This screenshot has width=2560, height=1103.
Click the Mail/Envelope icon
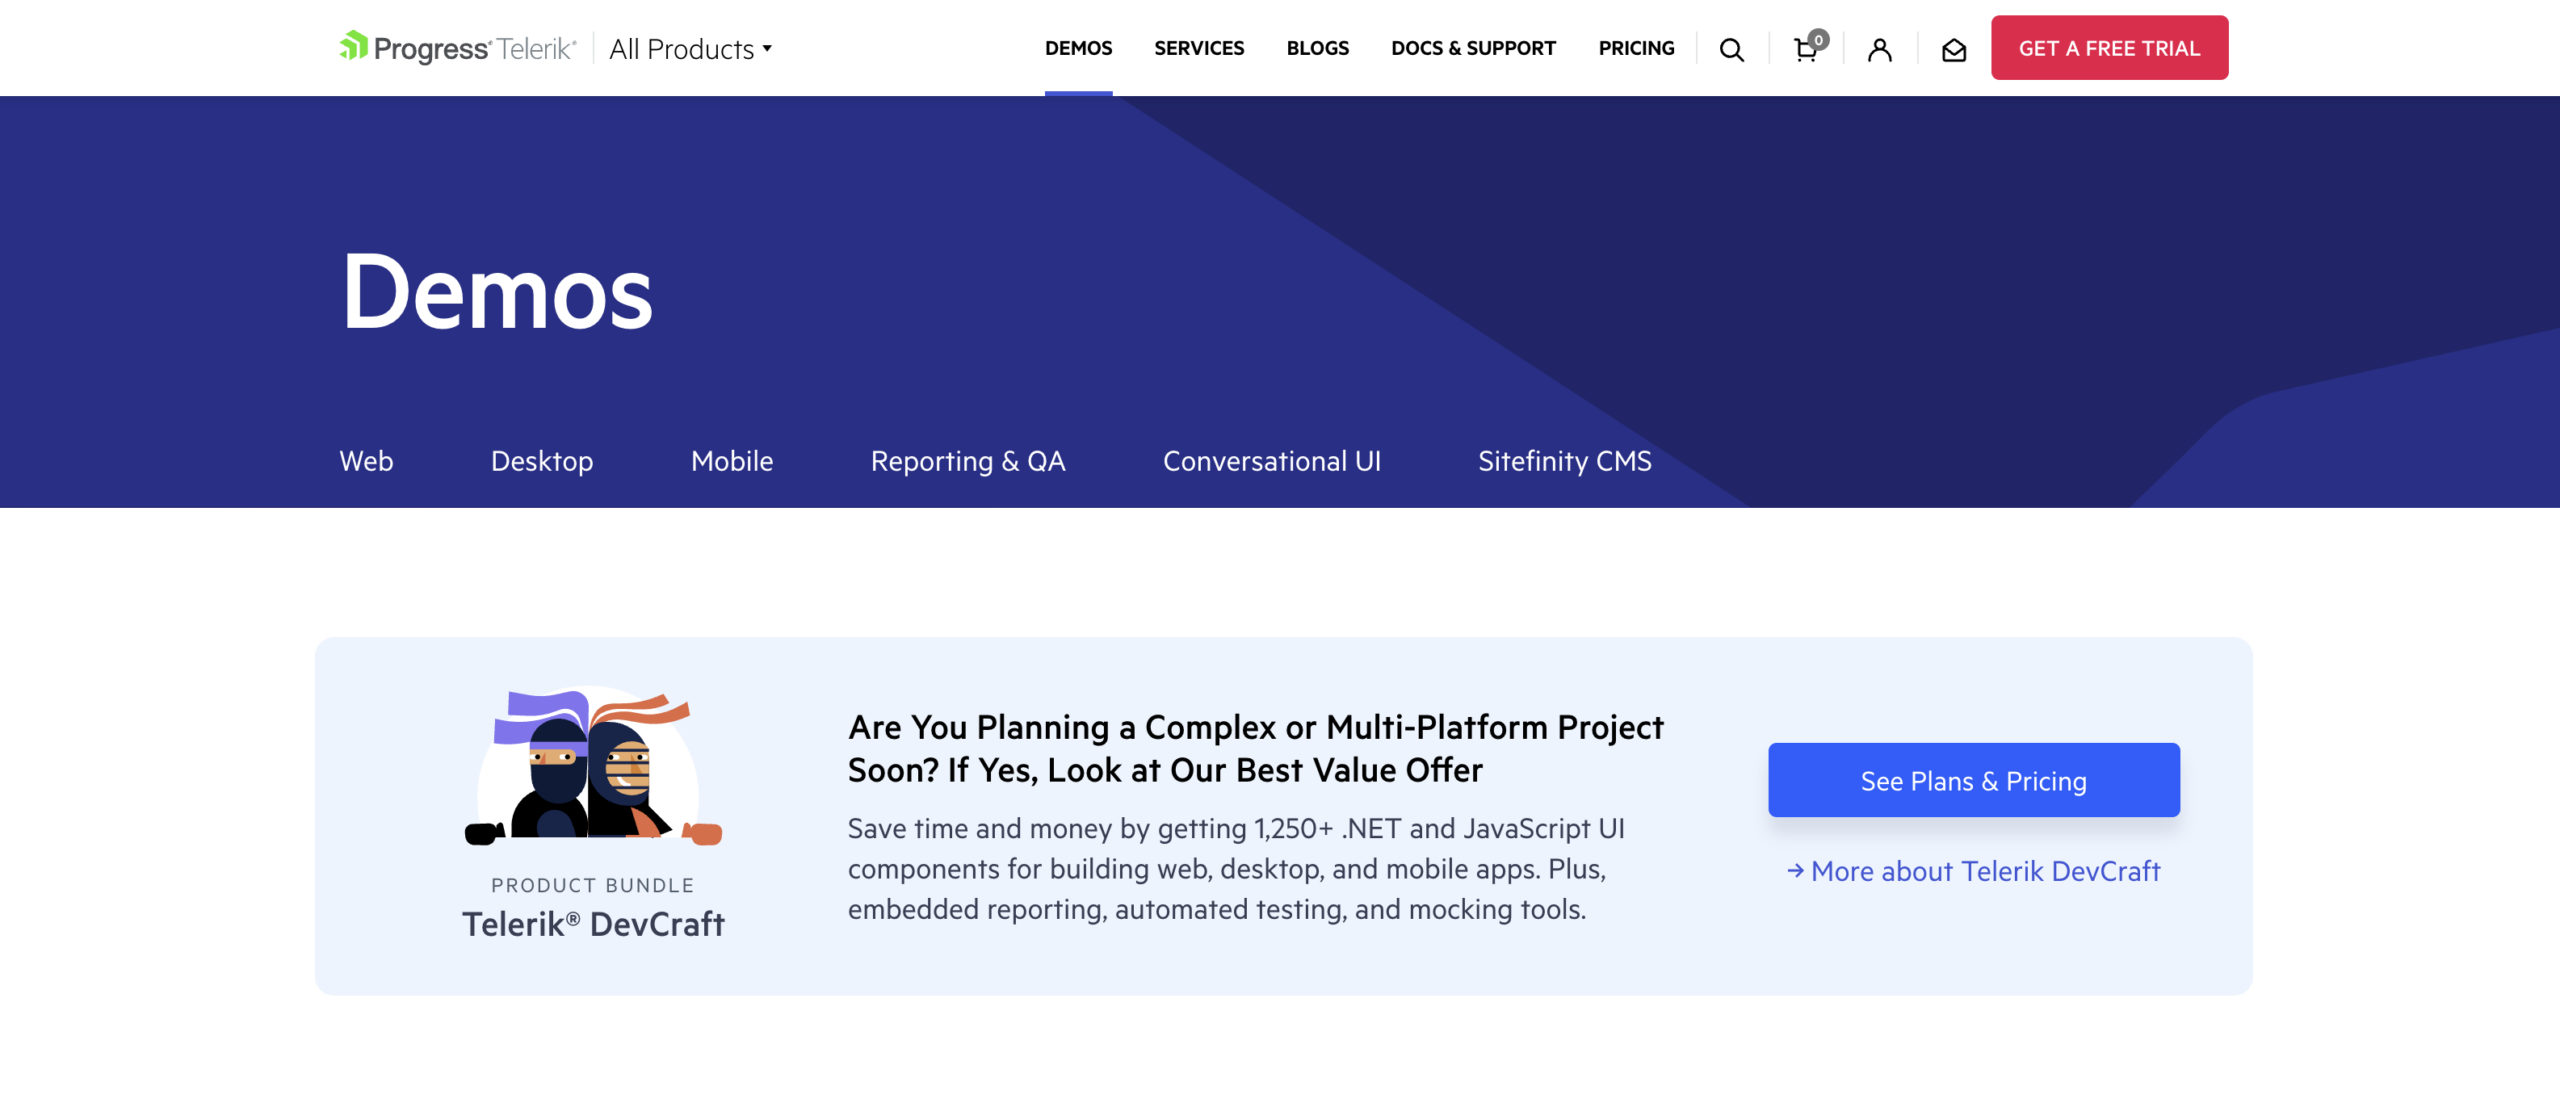pyautogui.click(x=1954, y=49)
